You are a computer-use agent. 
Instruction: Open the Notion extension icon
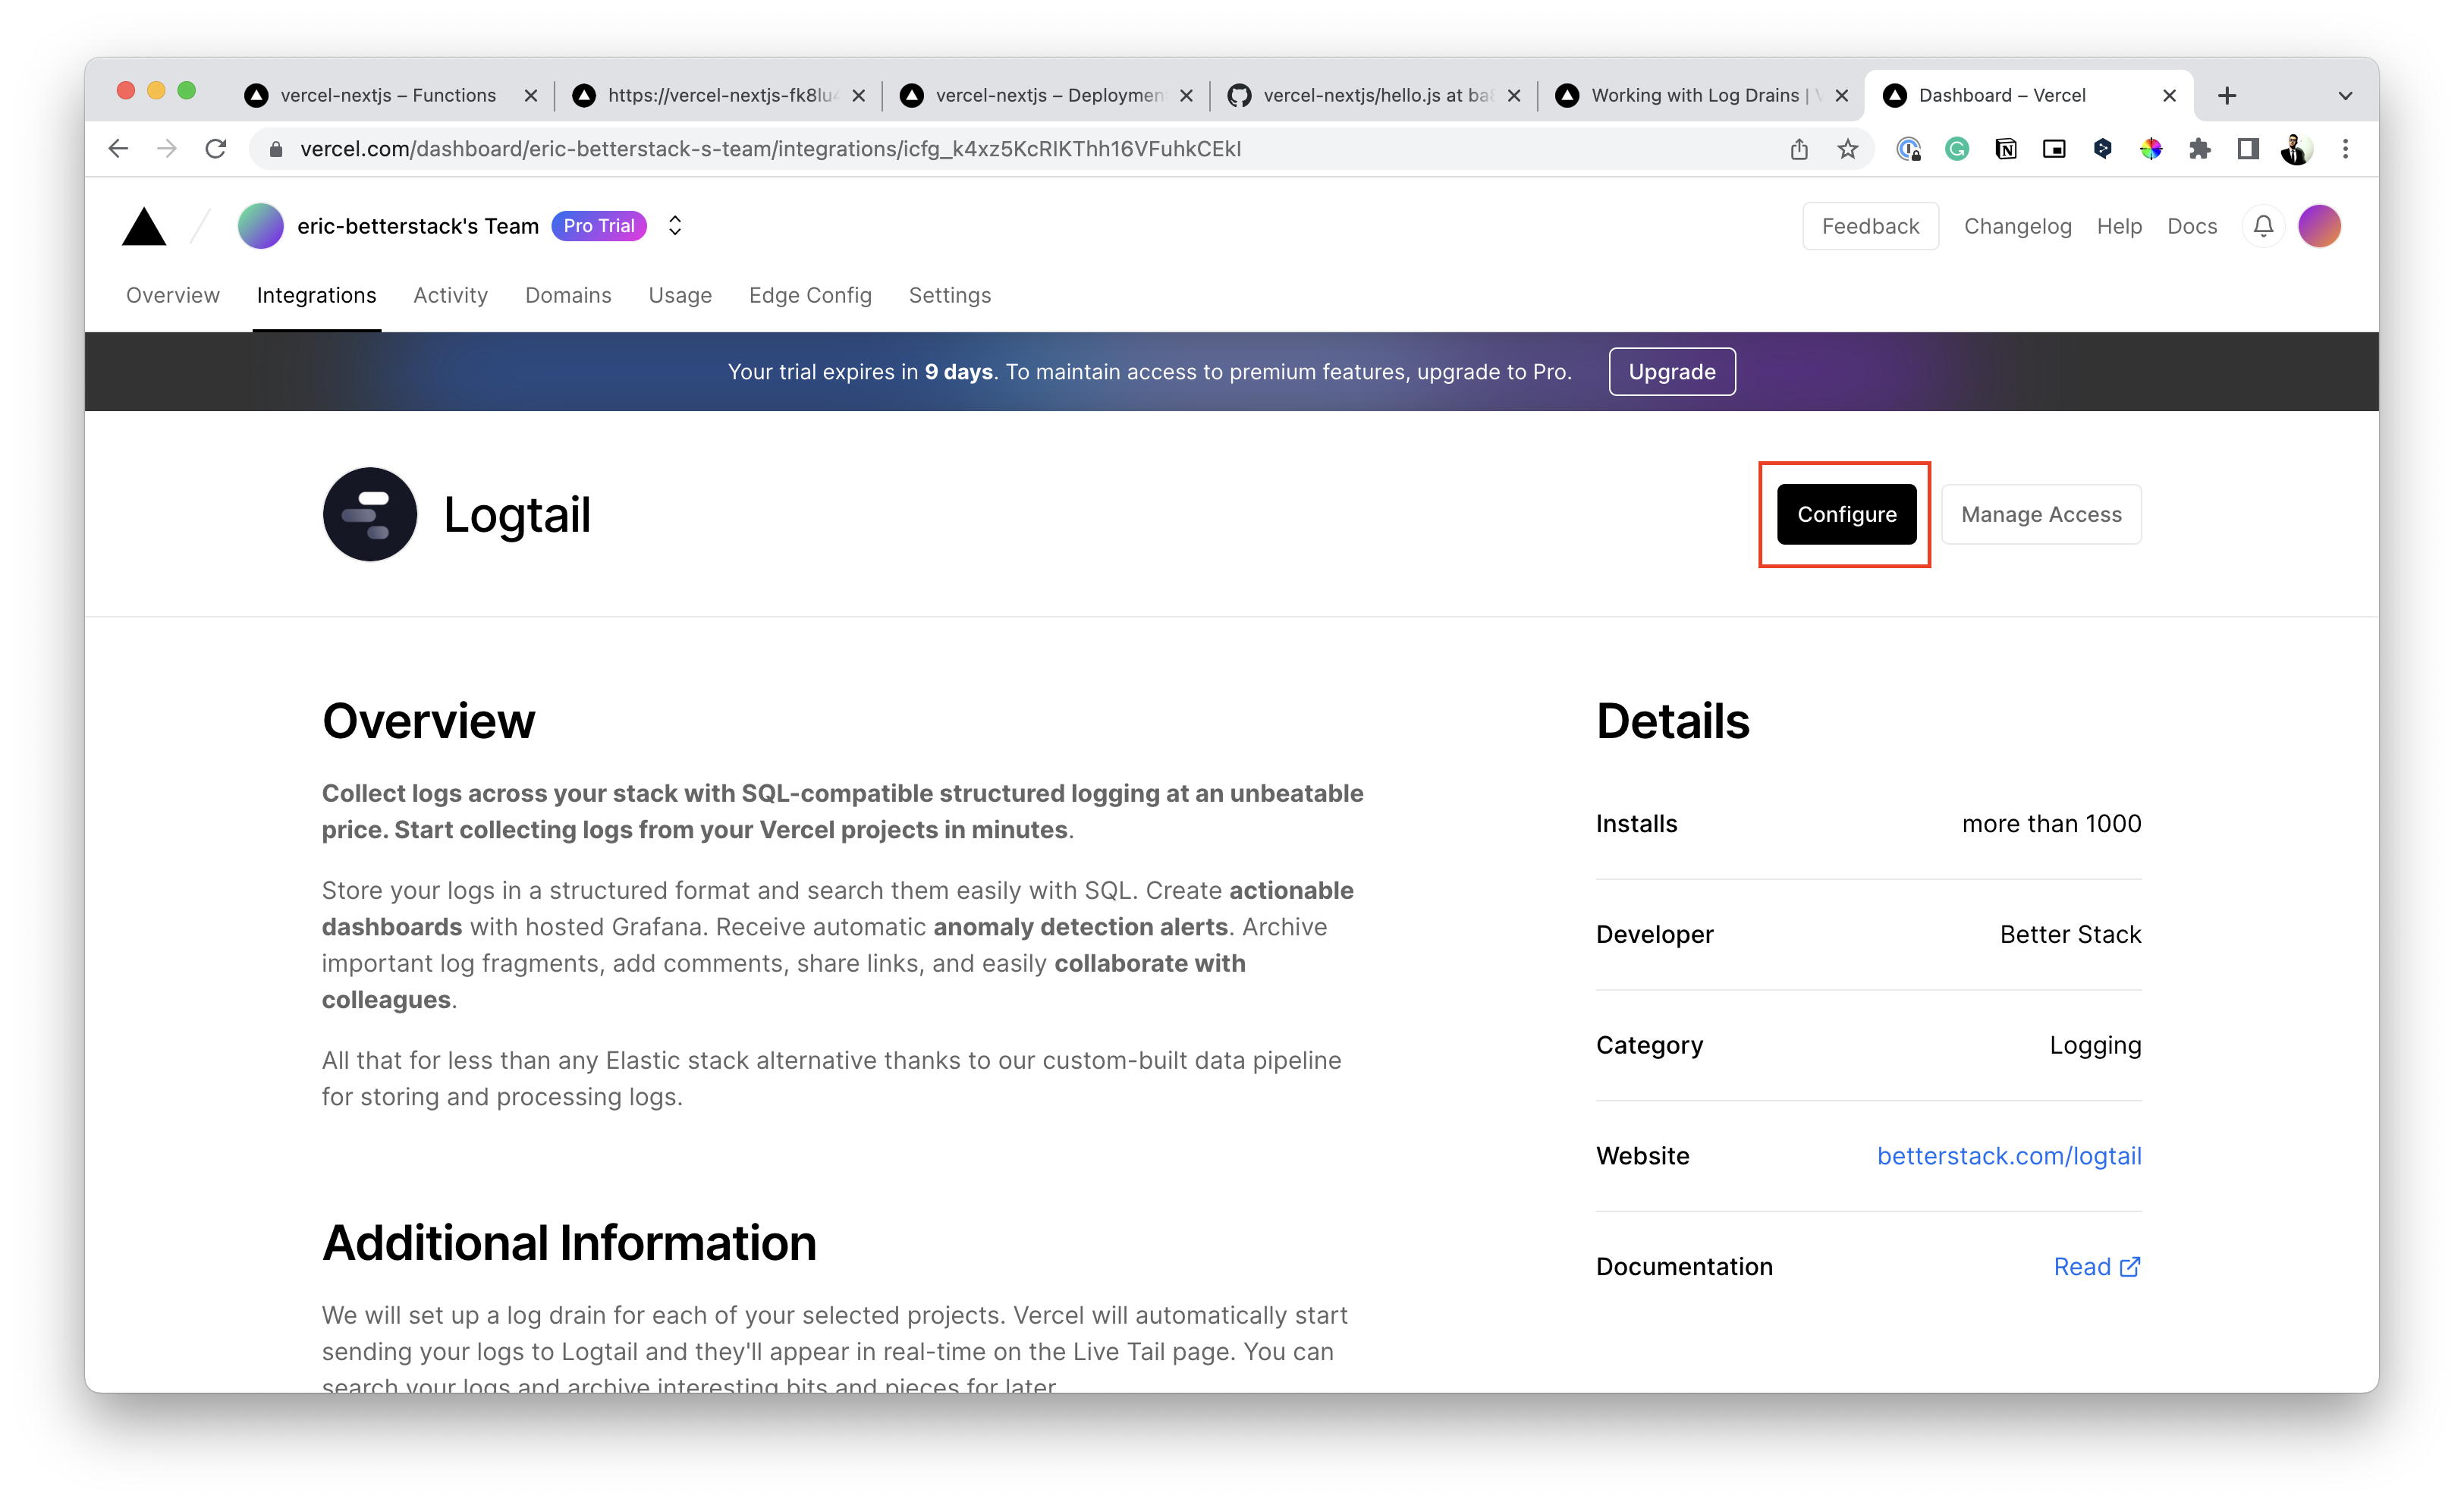tap(2006, 149)
